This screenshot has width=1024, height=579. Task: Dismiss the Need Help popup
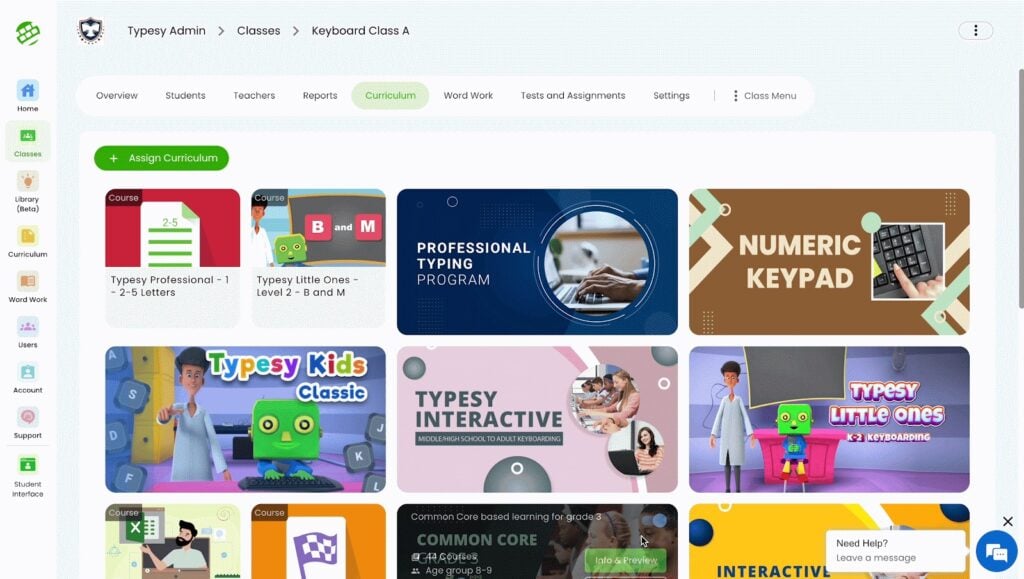(x=1008, y=522)
